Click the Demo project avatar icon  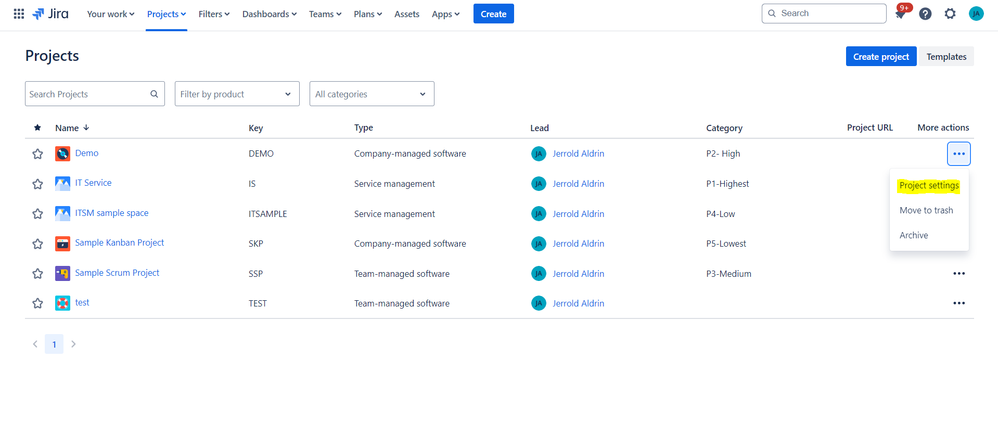point(62,154)
